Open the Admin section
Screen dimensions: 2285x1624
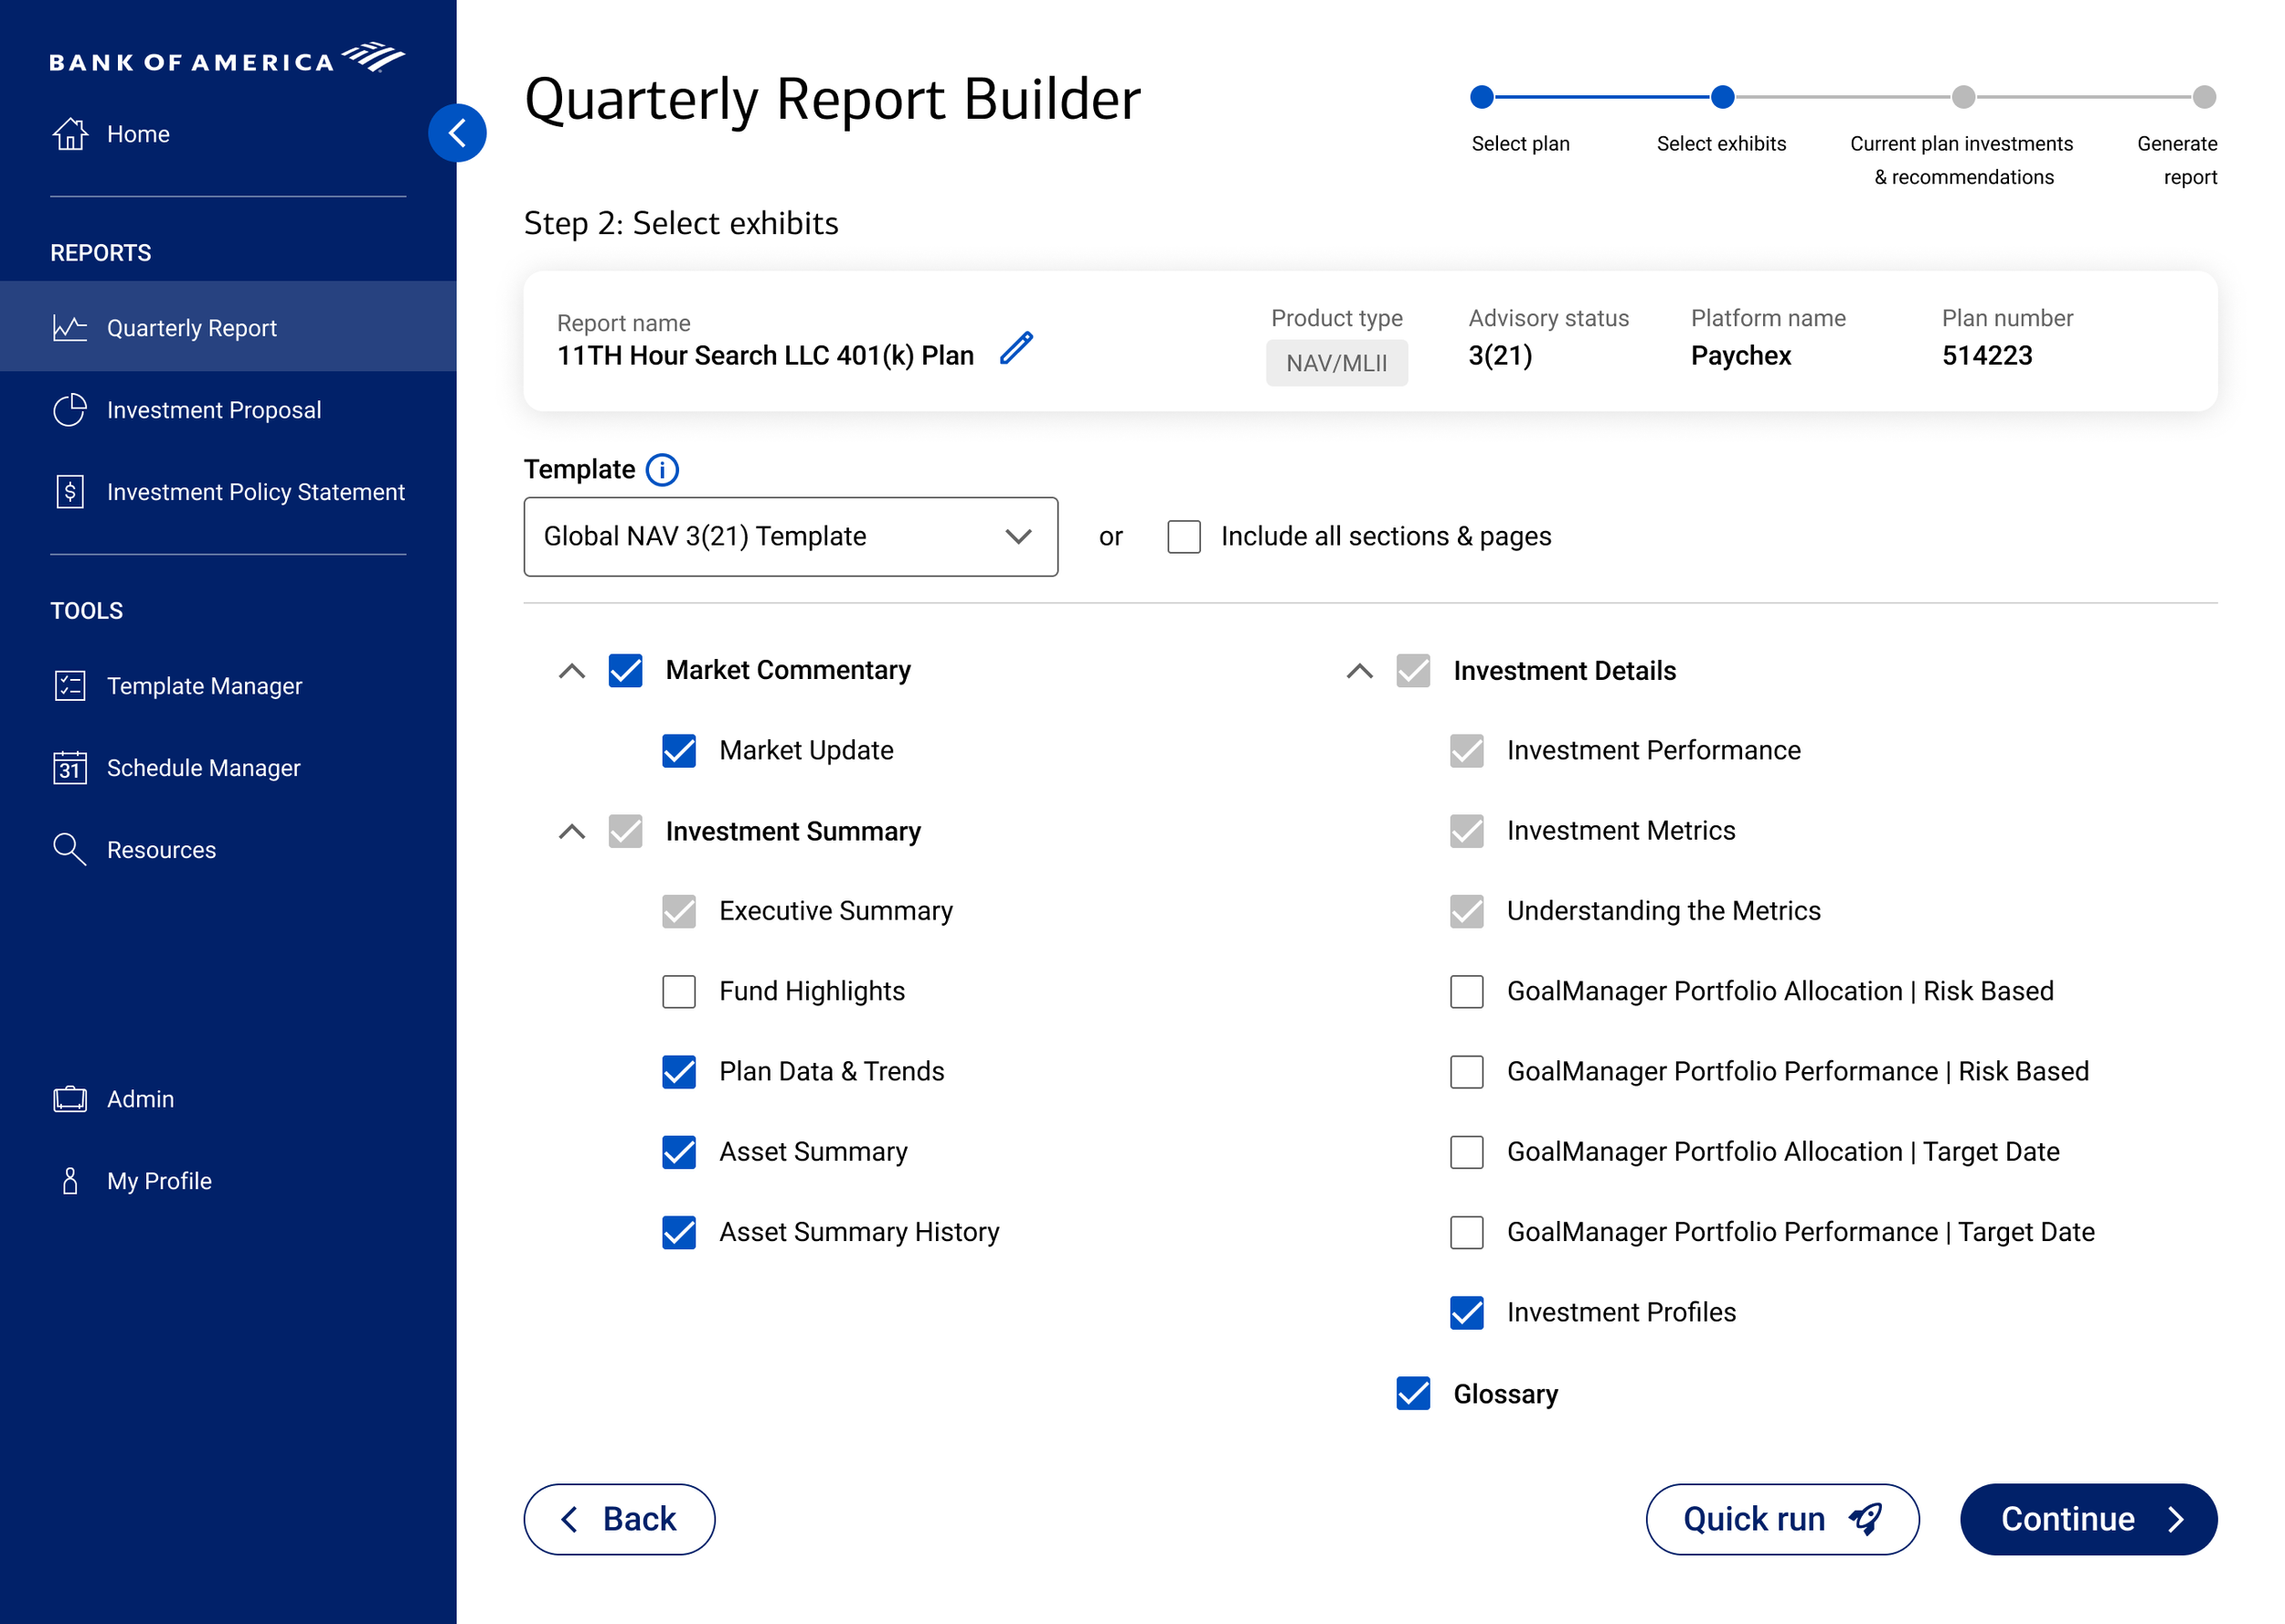click(x=140, y=1098)
